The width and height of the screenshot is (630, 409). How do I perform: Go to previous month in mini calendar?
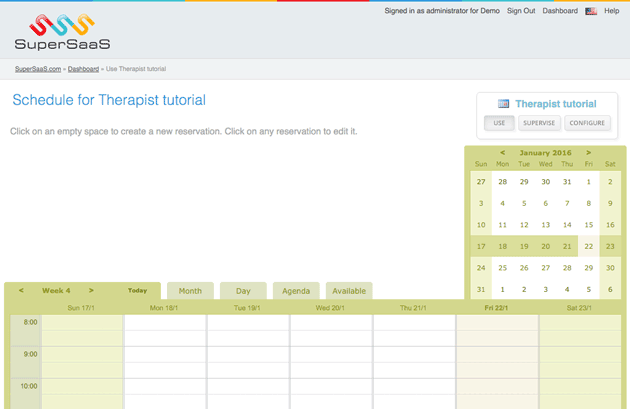click(x=502, y=153)
